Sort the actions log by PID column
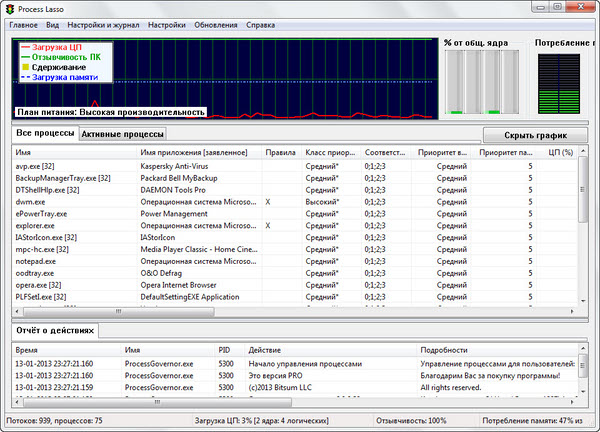This screenshot has width=600, height=432. click(x=224, y=351)
